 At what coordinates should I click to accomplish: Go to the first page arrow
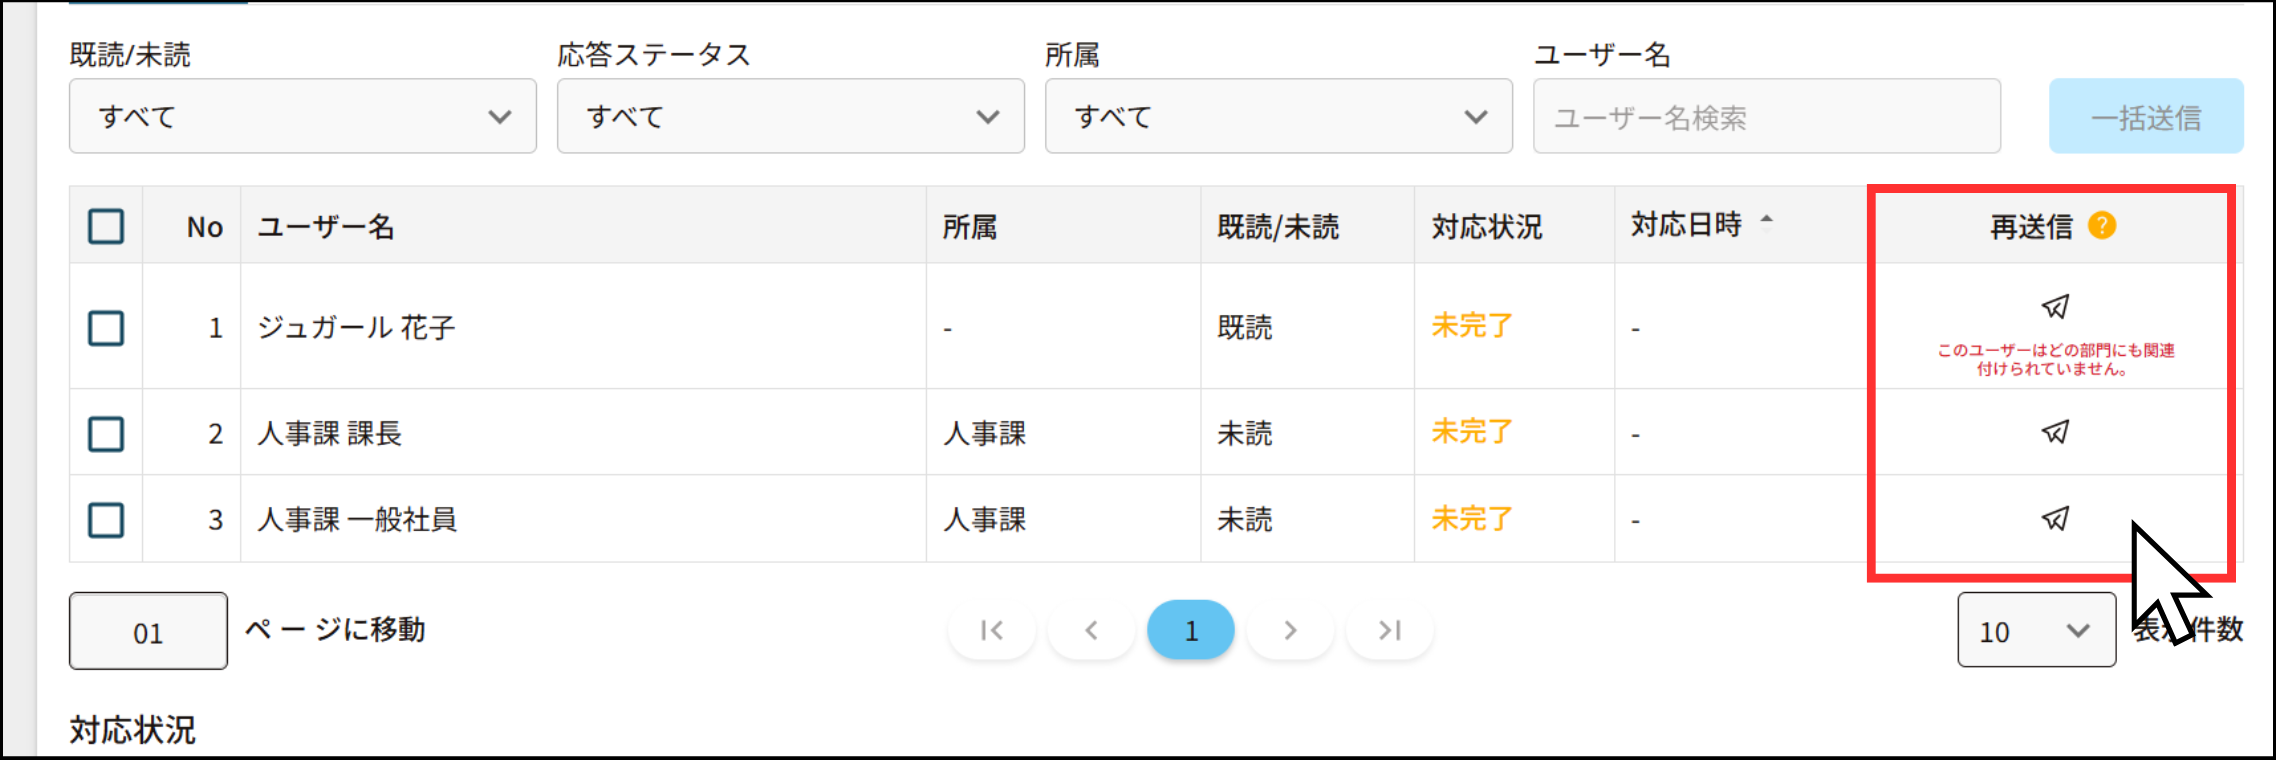point(991,630)
